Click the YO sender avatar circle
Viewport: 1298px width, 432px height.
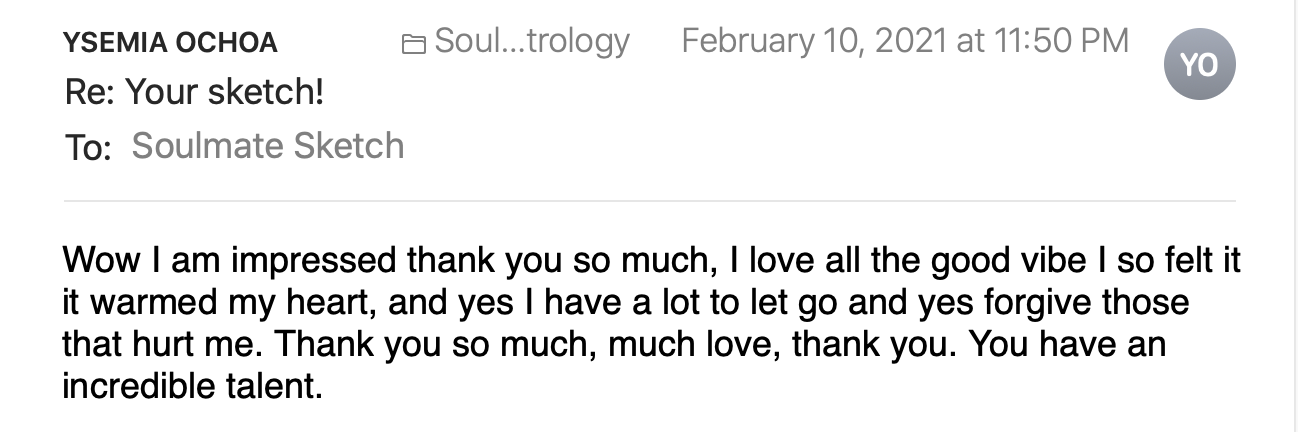(1199, 64)
